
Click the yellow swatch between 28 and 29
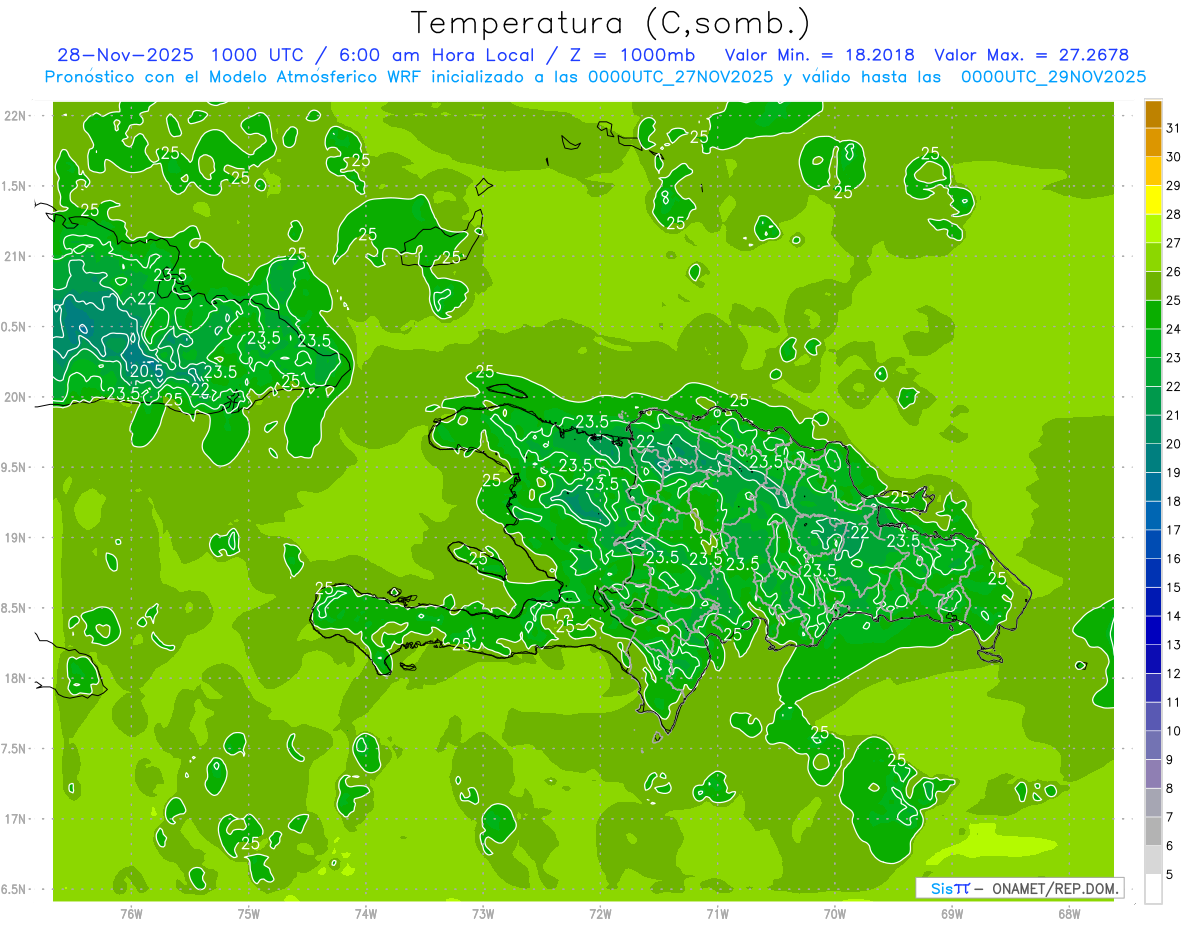pos(1153,200)
